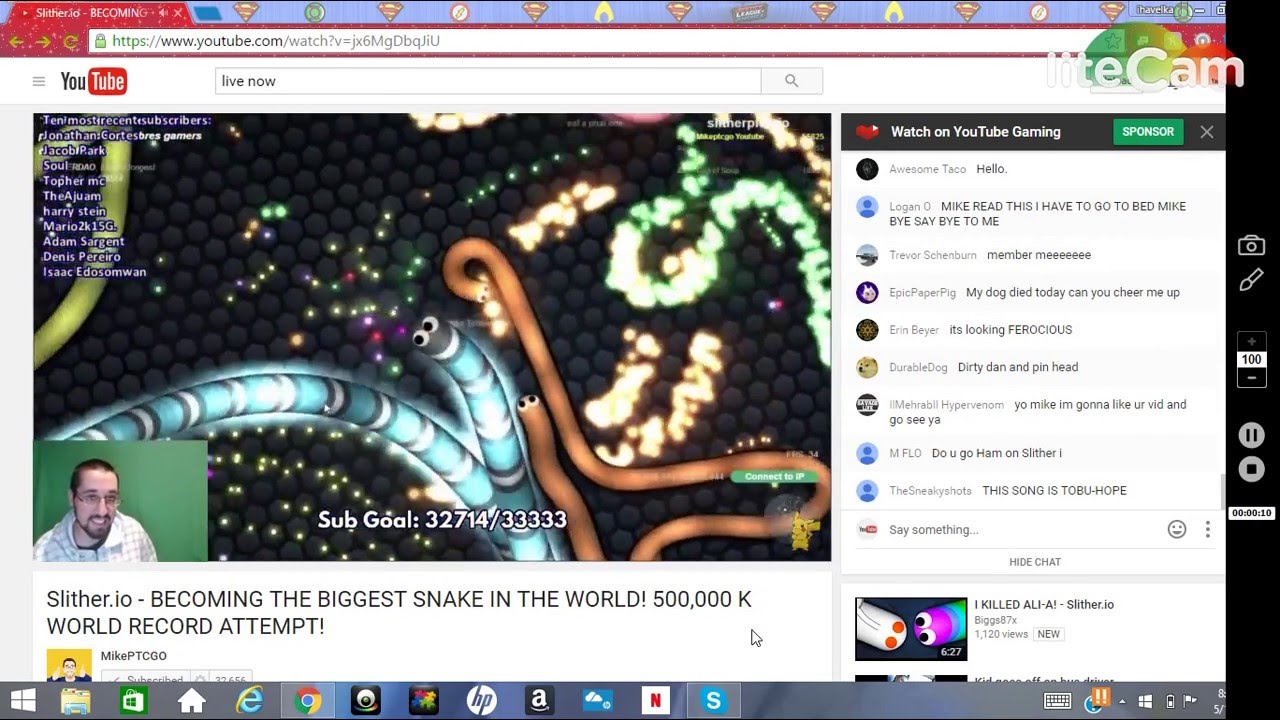Open Amazon from taskbar
1280x720 pixels.
[x=539, y=701]
